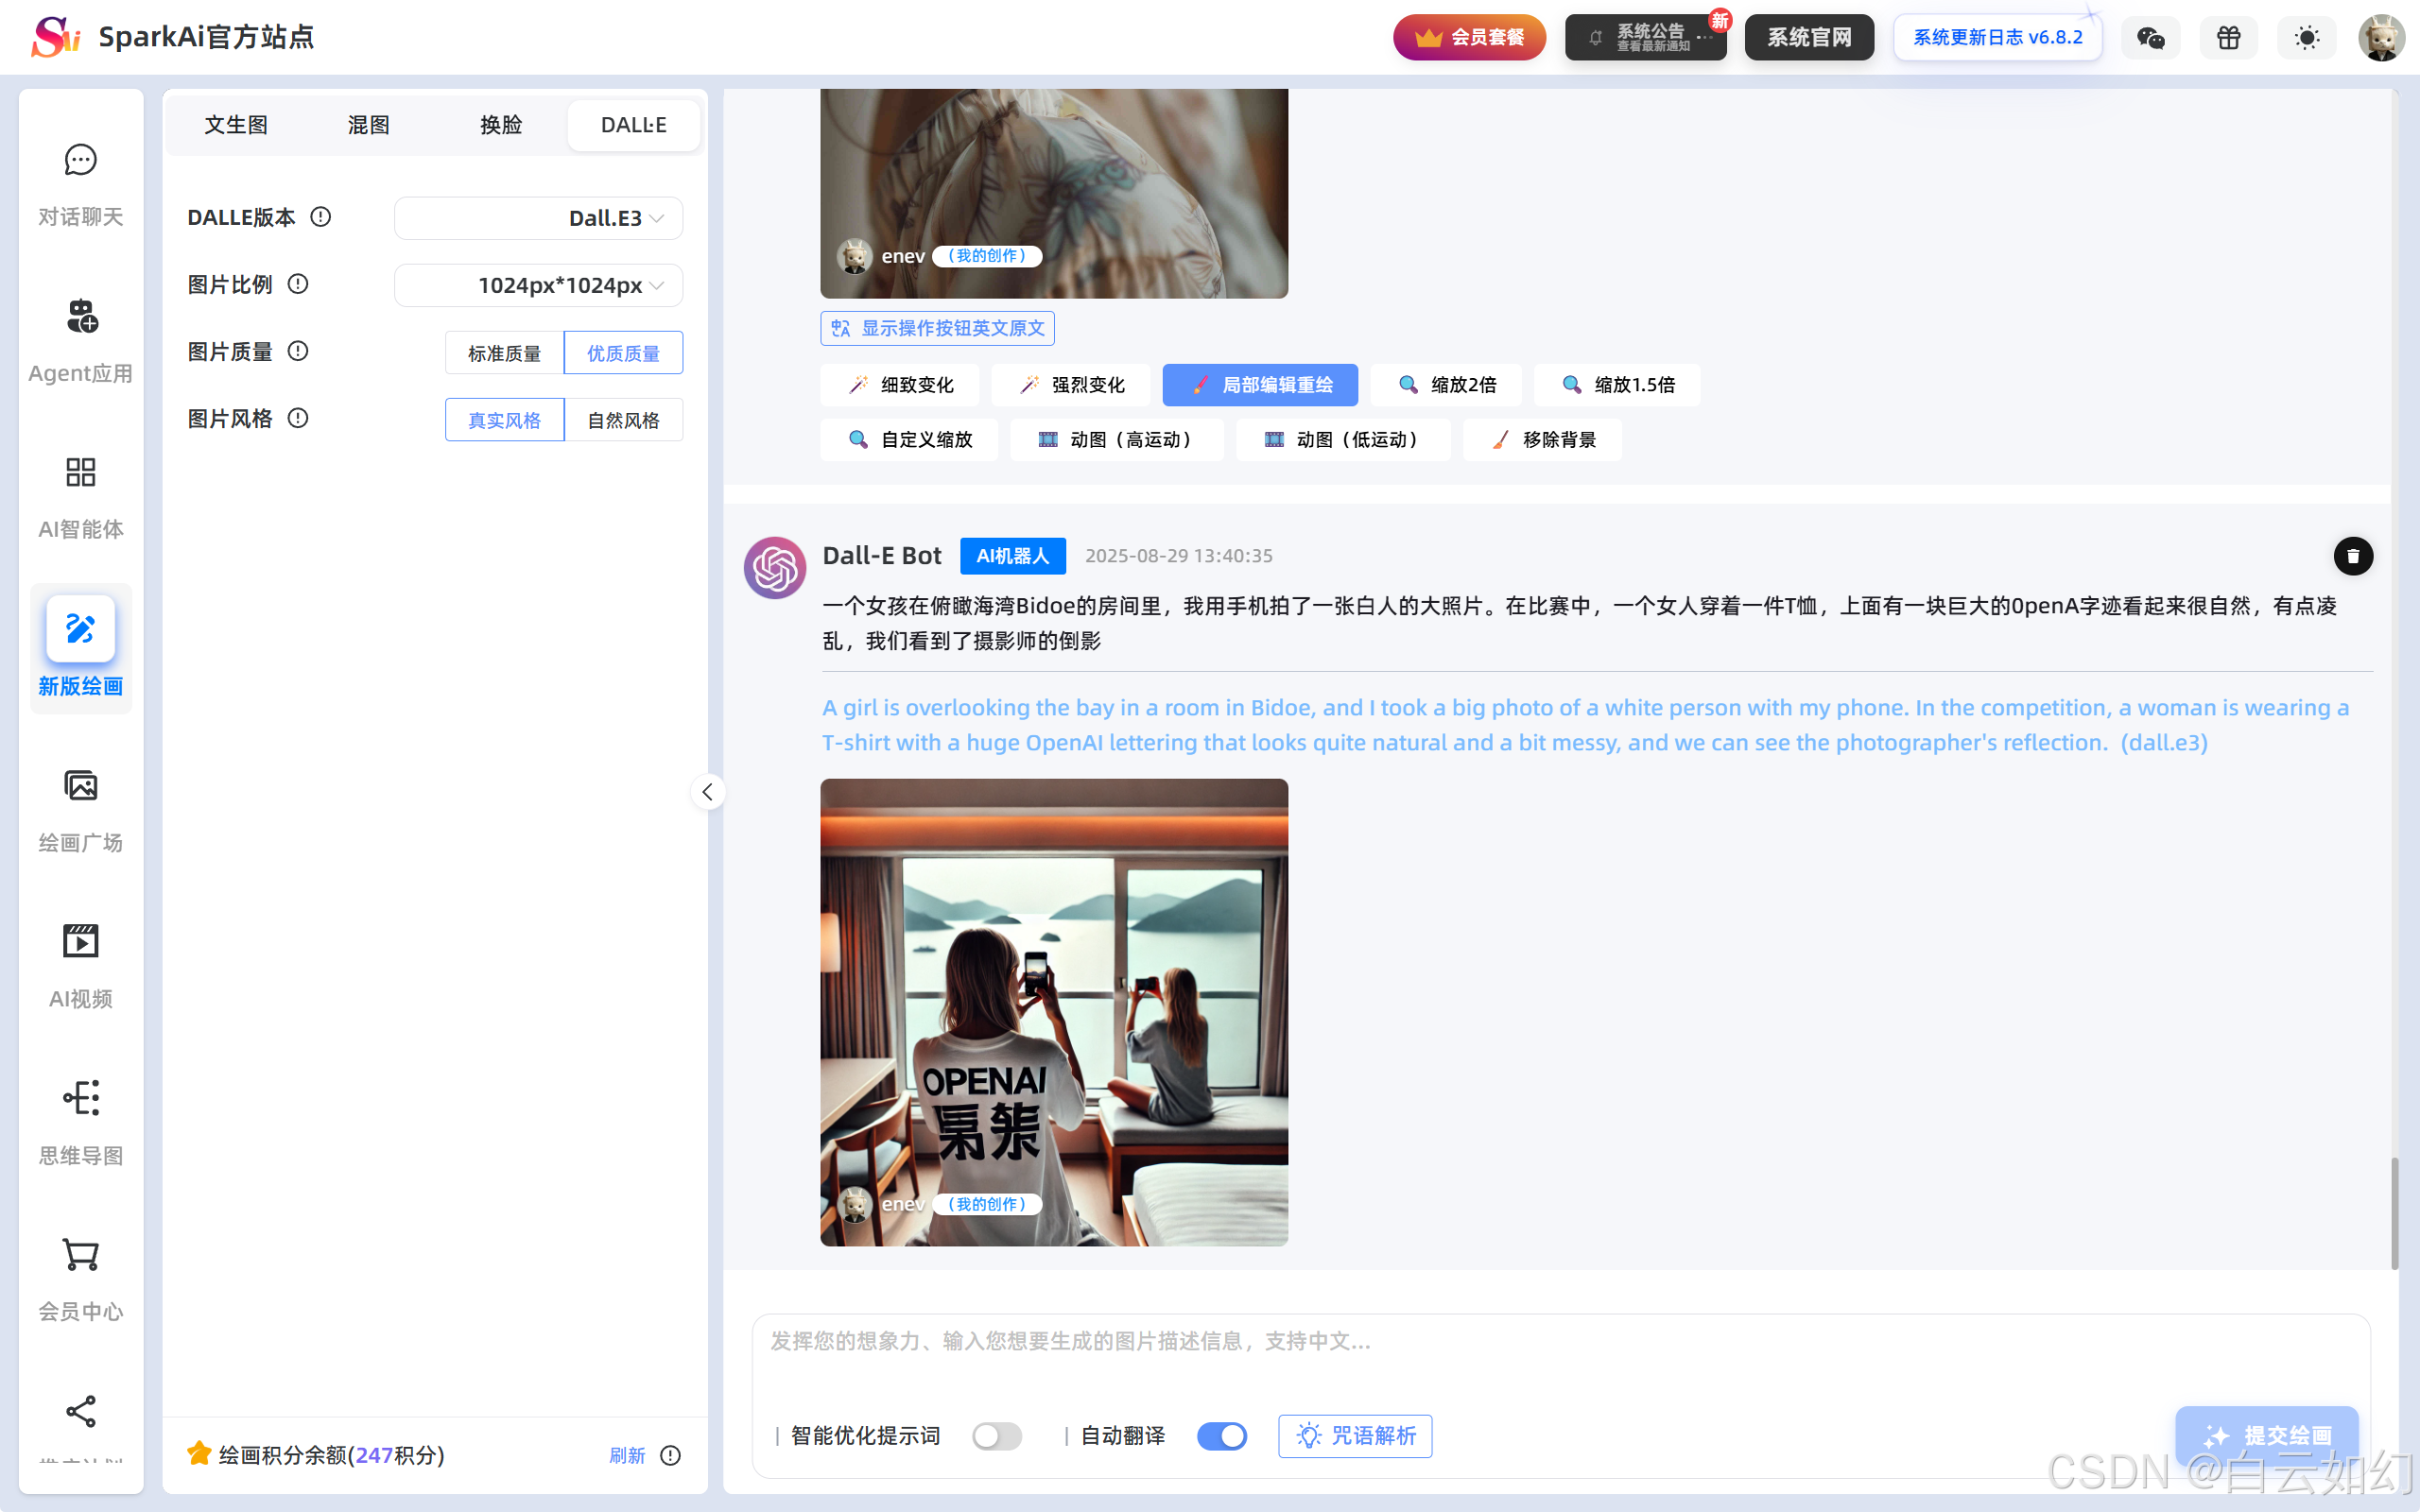Open Agent应用 robot icon in sidebar

point(80,316)
